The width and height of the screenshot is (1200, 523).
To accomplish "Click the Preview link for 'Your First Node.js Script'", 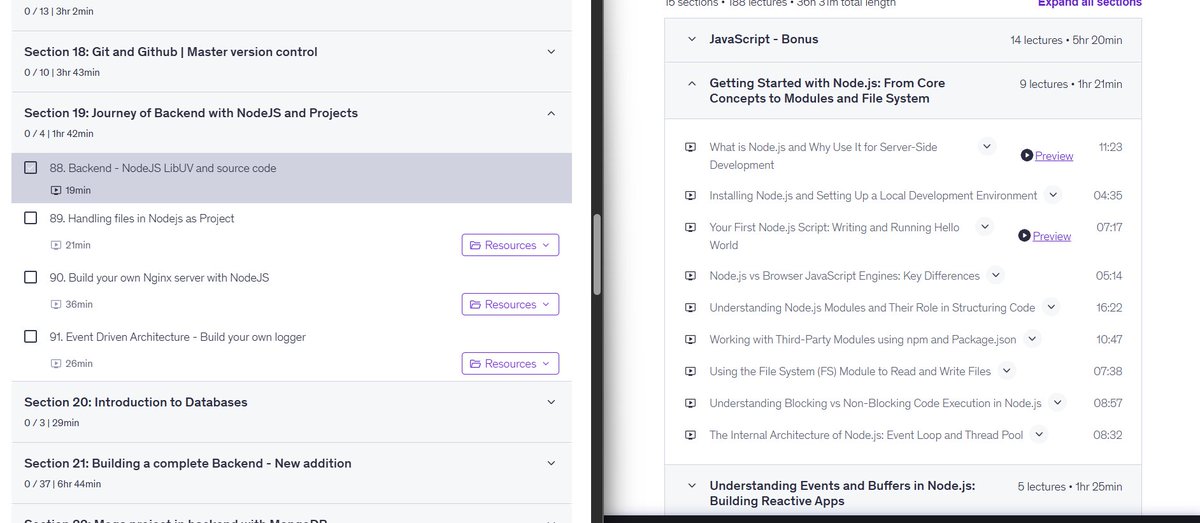I will click(x=1052, y=236).
